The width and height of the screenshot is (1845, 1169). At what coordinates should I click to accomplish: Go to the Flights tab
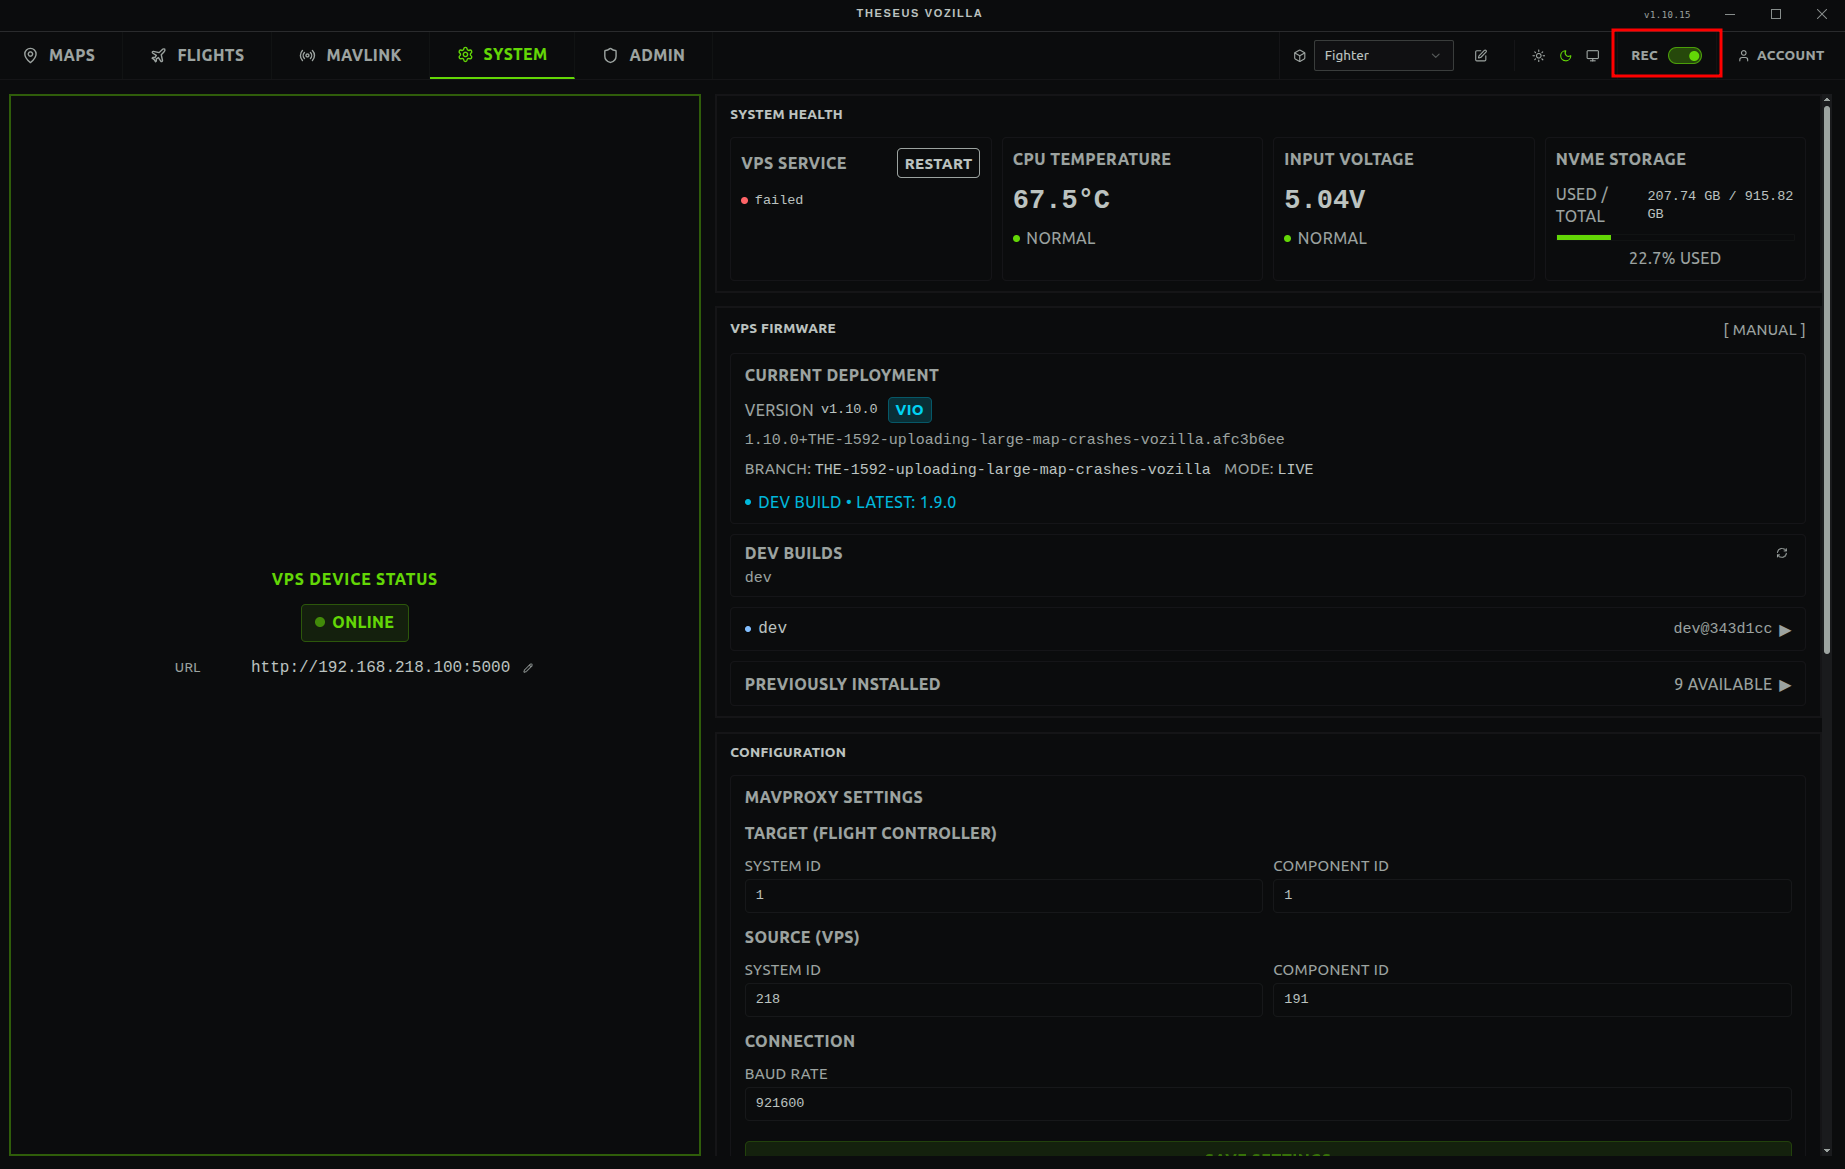(x=197, y=55)
